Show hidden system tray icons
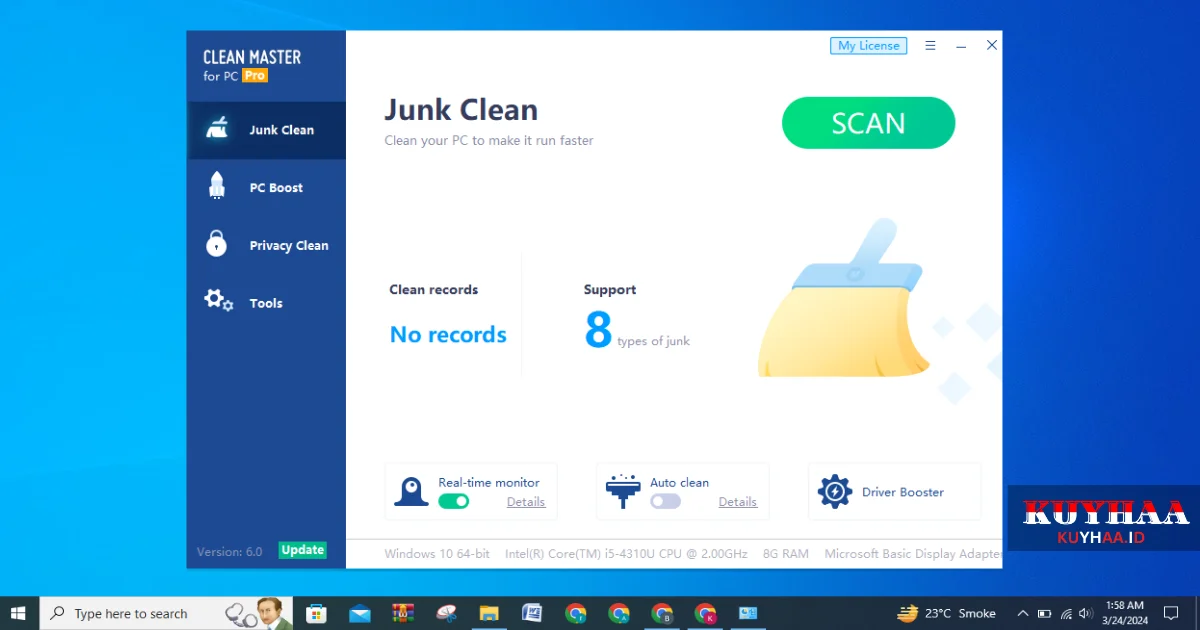1200x630 pixels. tap(1022, 613)
